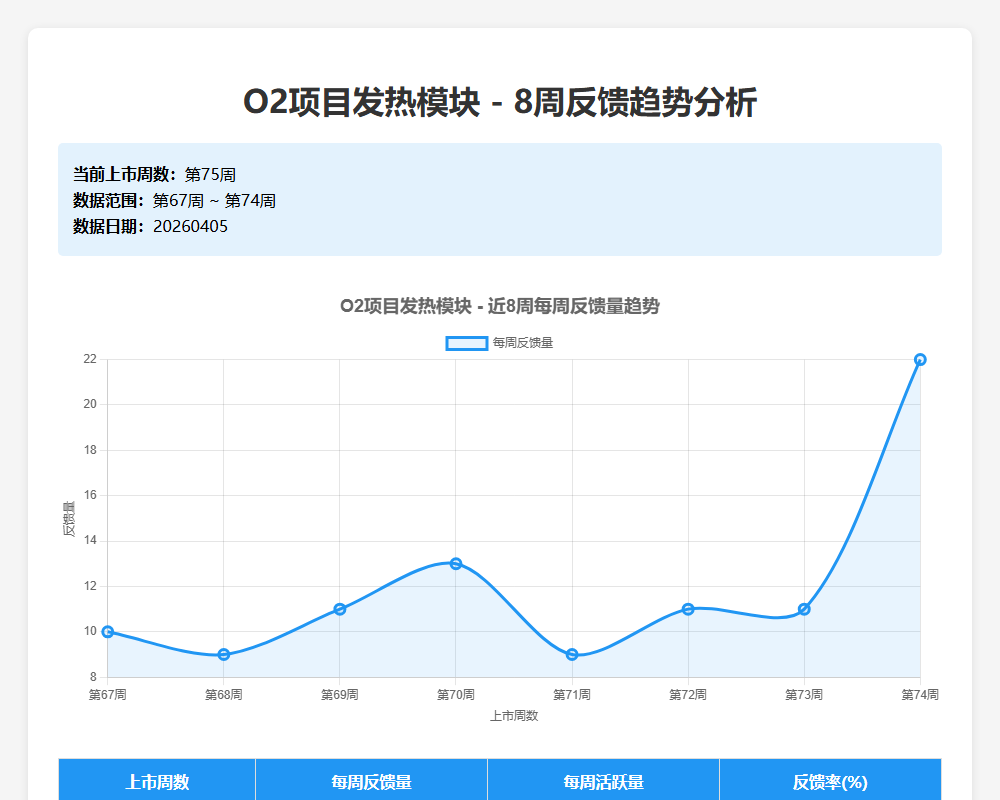Click the x-axis title 上市周数 below chart
The image size is (1000, 800).
tap(514, 716)
